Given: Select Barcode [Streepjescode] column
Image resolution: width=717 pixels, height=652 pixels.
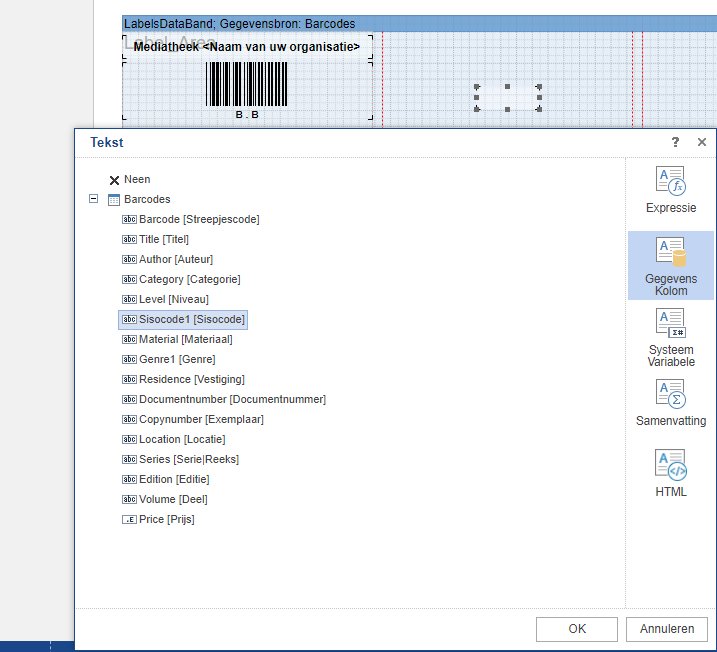Looking at the screenshot, I should pos(199,219).
